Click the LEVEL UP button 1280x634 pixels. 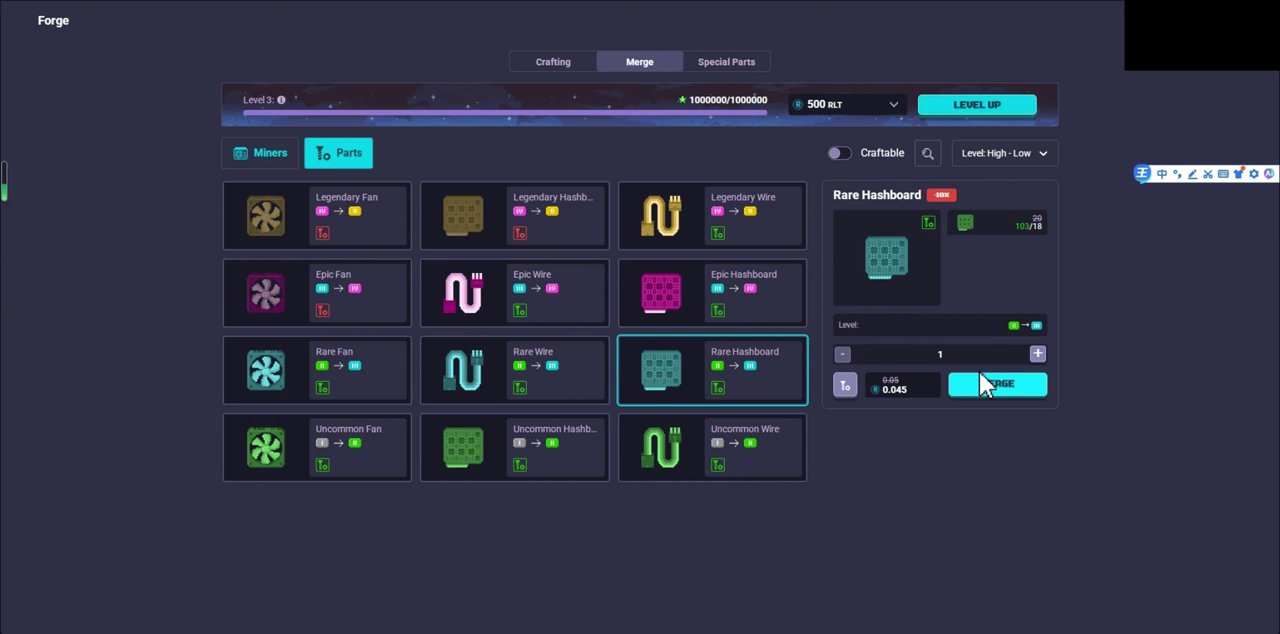click(977, 105)
